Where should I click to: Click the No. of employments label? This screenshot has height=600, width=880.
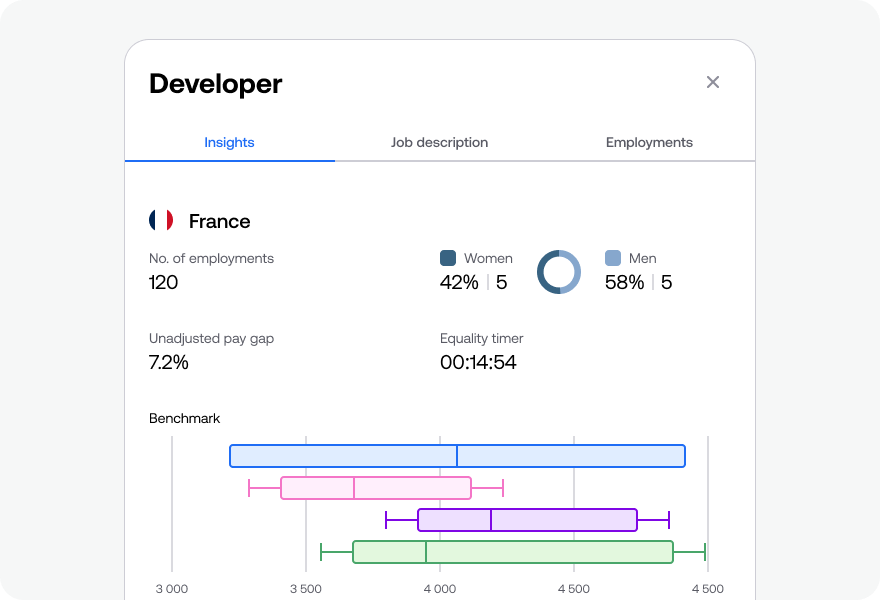click(x=212, y=258)
